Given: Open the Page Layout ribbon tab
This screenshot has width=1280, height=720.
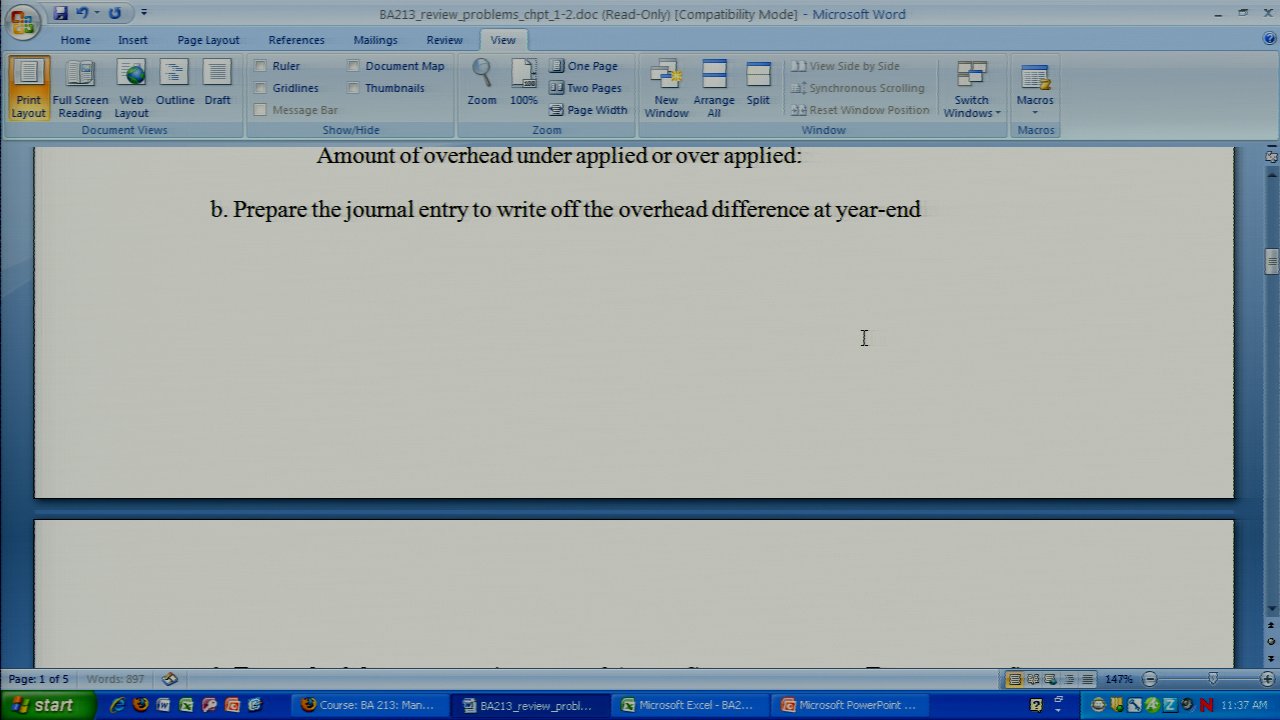Looking at the screenshot, I should (x=208, y=40).
